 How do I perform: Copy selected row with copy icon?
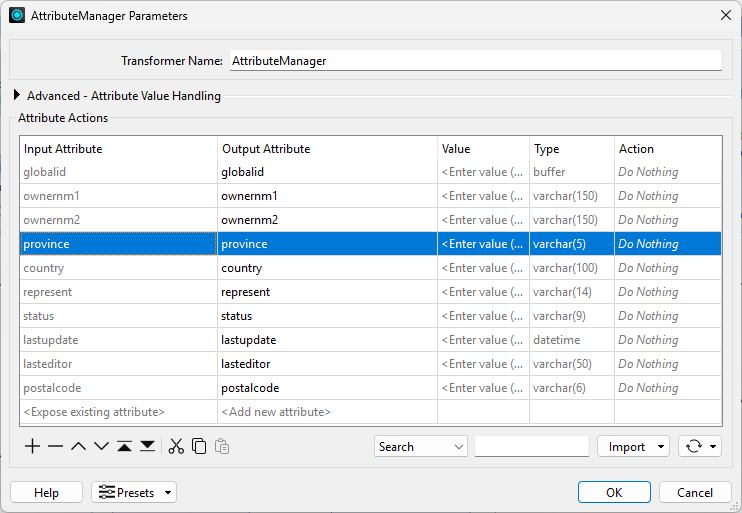coord(199,447)
